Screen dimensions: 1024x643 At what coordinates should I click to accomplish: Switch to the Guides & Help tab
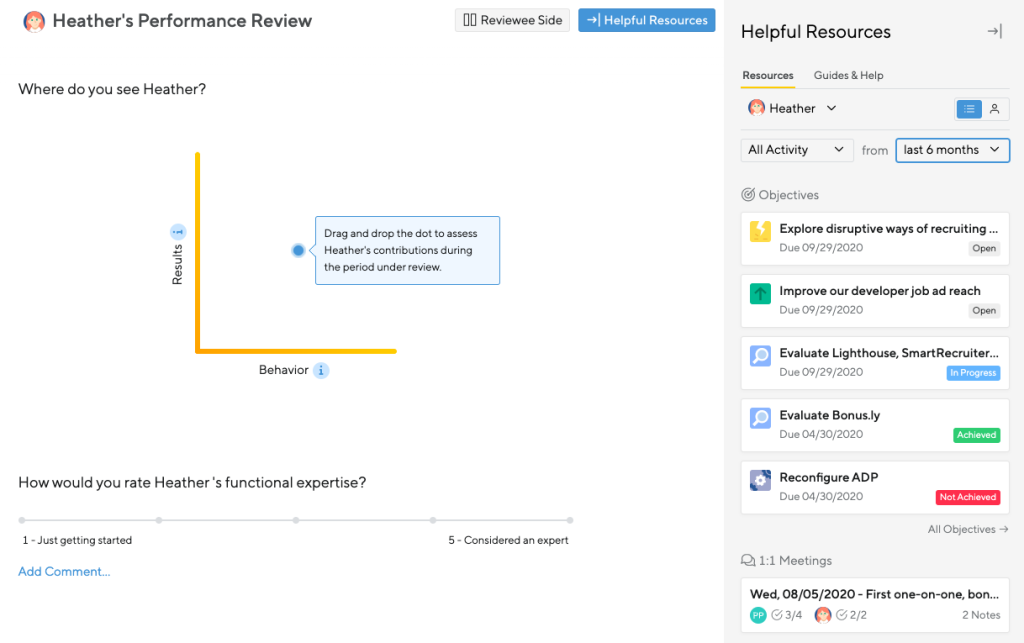click(846, 75)
